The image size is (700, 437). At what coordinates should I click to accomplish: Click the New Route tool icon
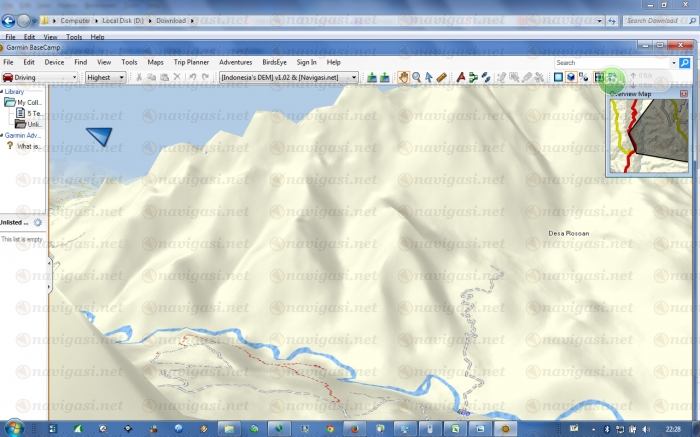[474, 77]
